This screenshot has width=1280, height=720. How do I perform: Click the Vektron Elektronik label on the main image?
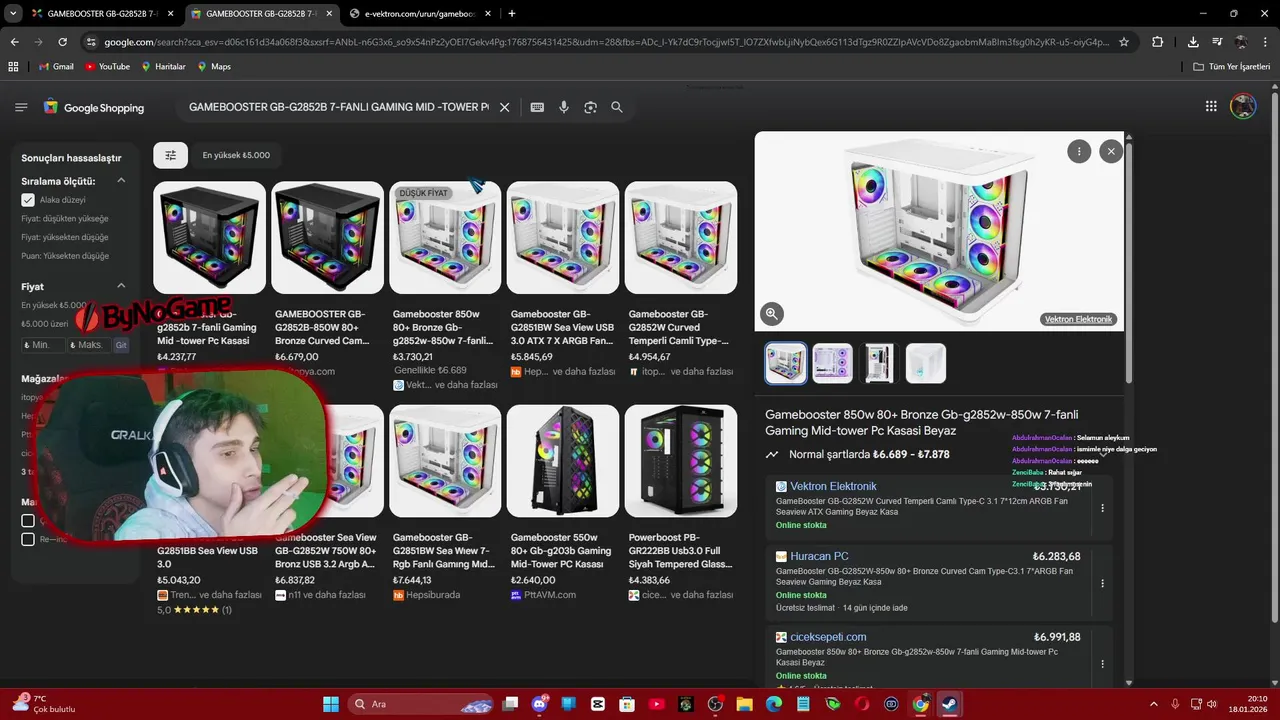(1078, 319)
